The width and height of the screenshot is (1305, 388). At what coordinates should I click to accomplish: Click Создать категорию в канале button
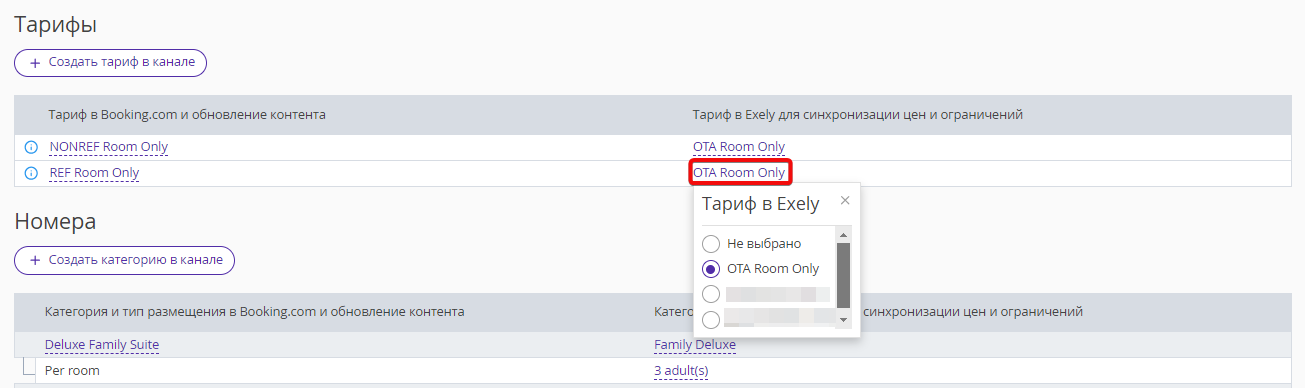[x=124, y=260]
